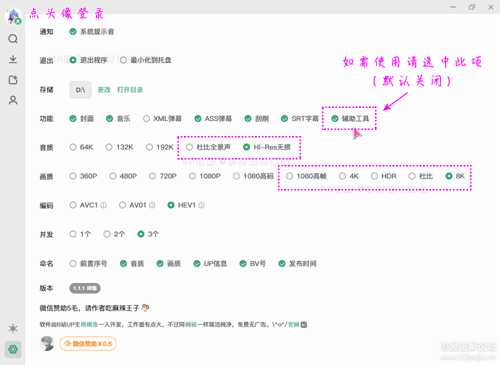
Task: Select HEV1 encoding
Action: (x=171, y=205)
